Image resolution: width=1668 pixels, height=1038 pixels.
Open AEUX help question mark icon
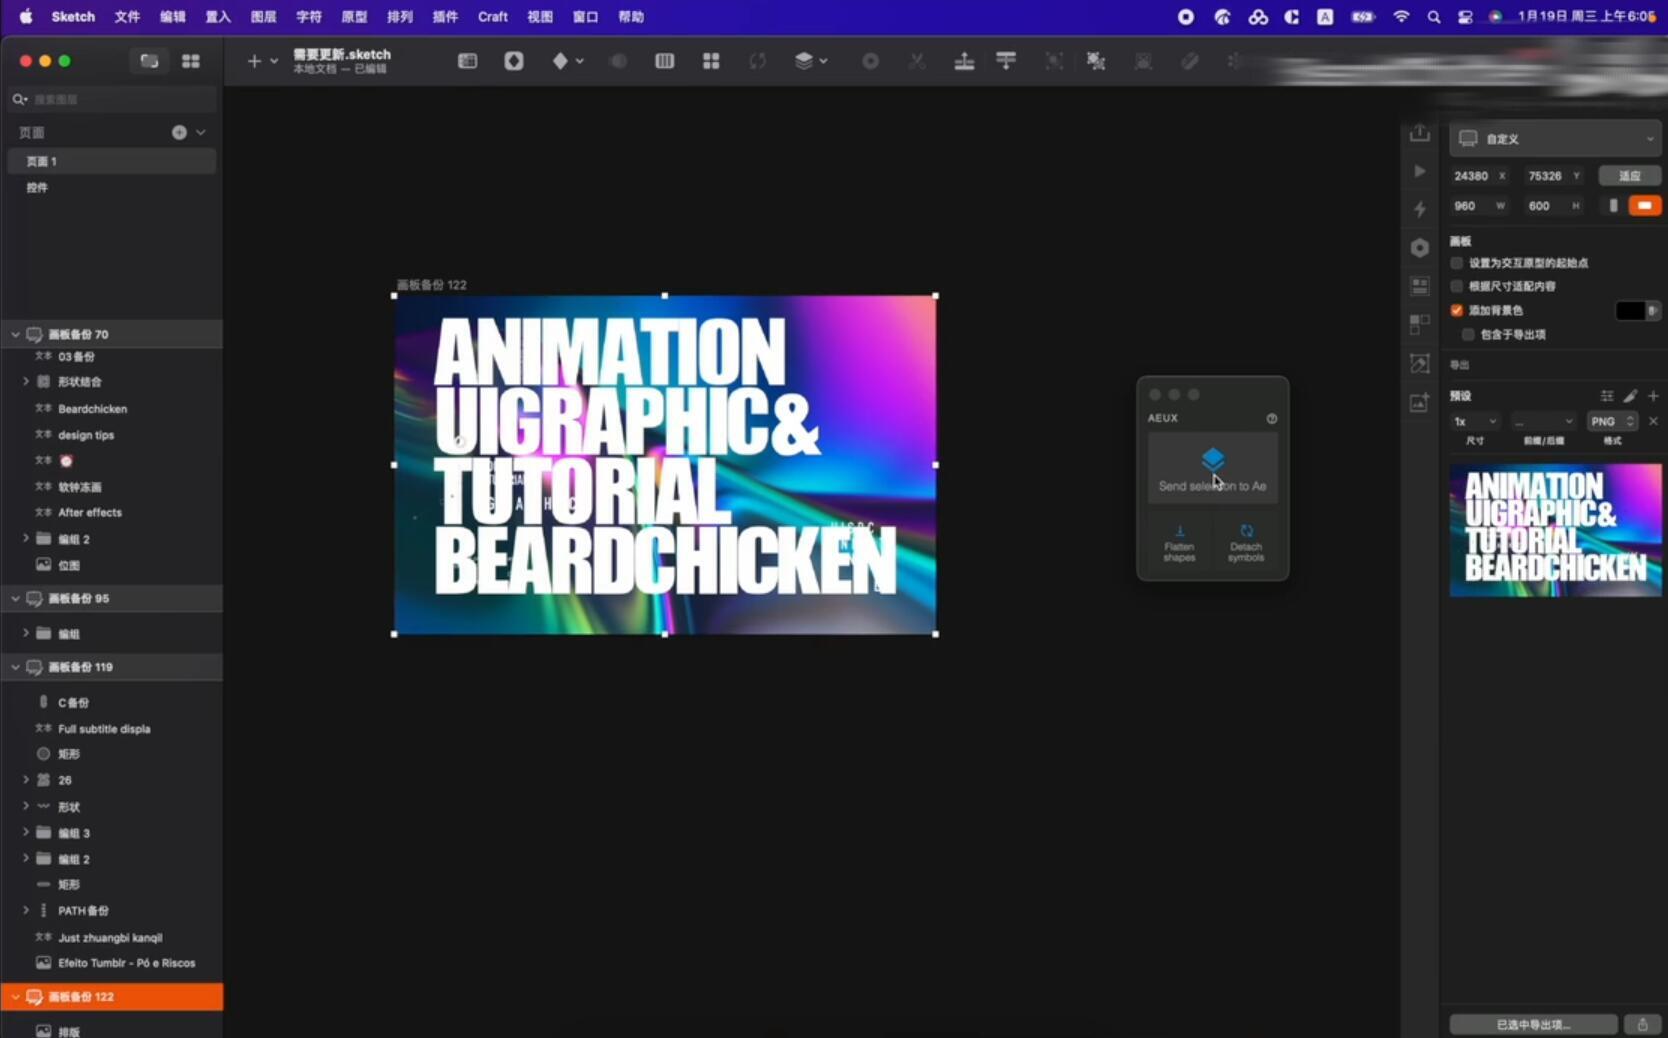tap(1272, 418)
